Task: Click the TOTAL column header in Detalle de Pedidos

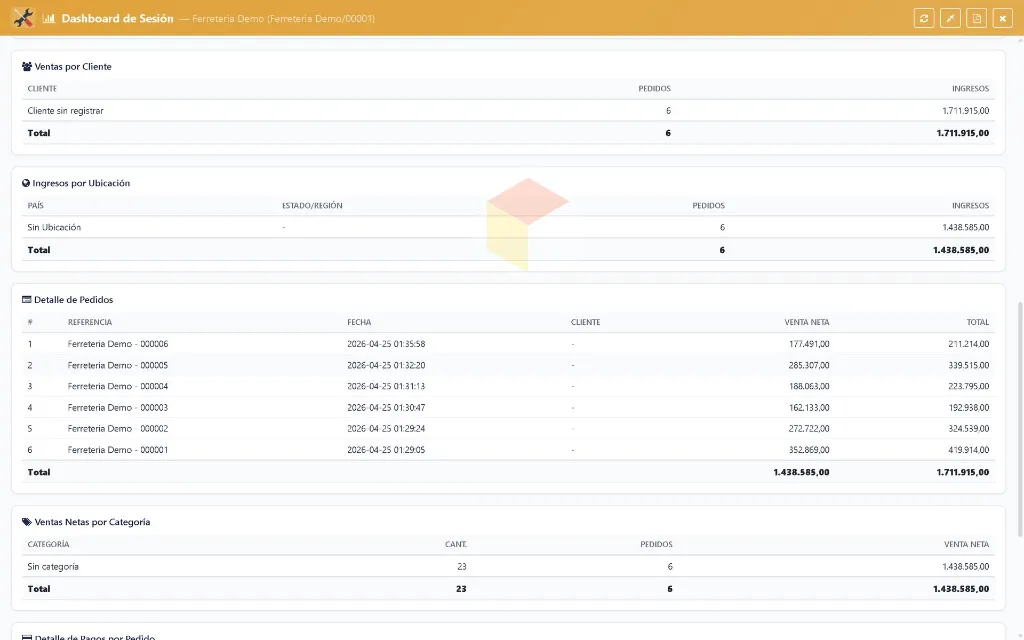Action: [978, 323]
